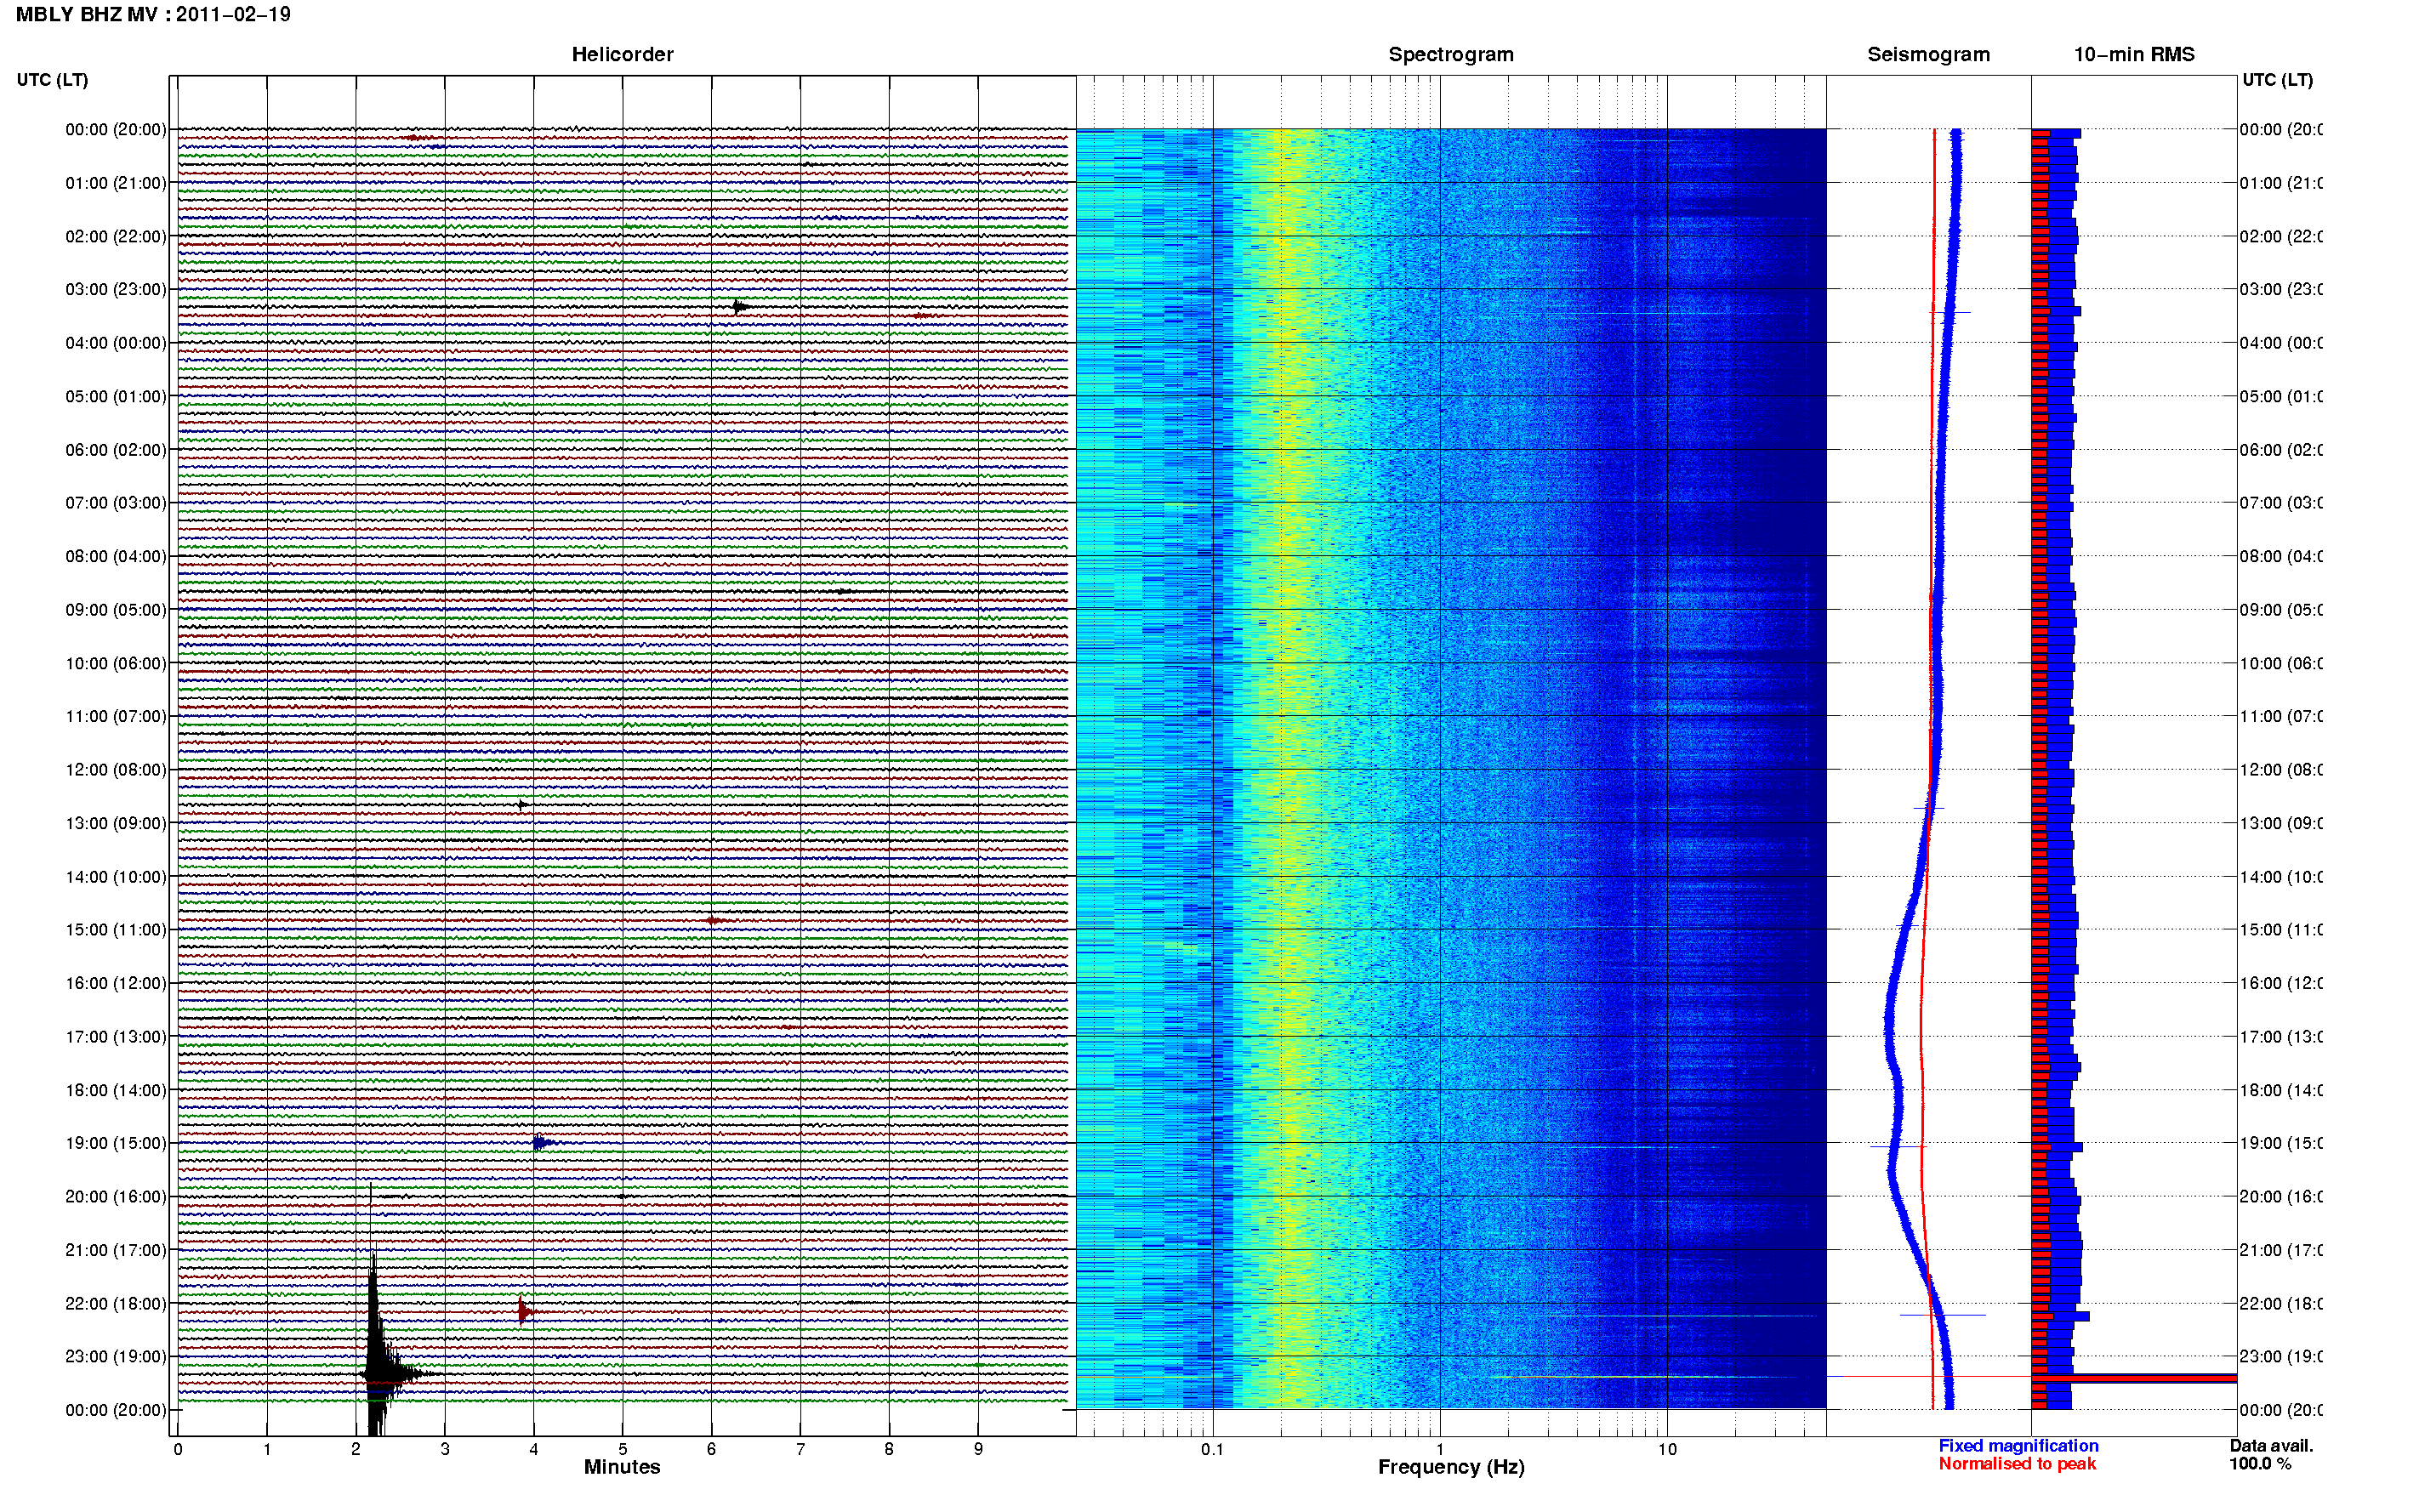Viewport: 2419px width, 1512px height.
Task: Click the left 23:00 (19:00) time label
Action: [116, 1356]
